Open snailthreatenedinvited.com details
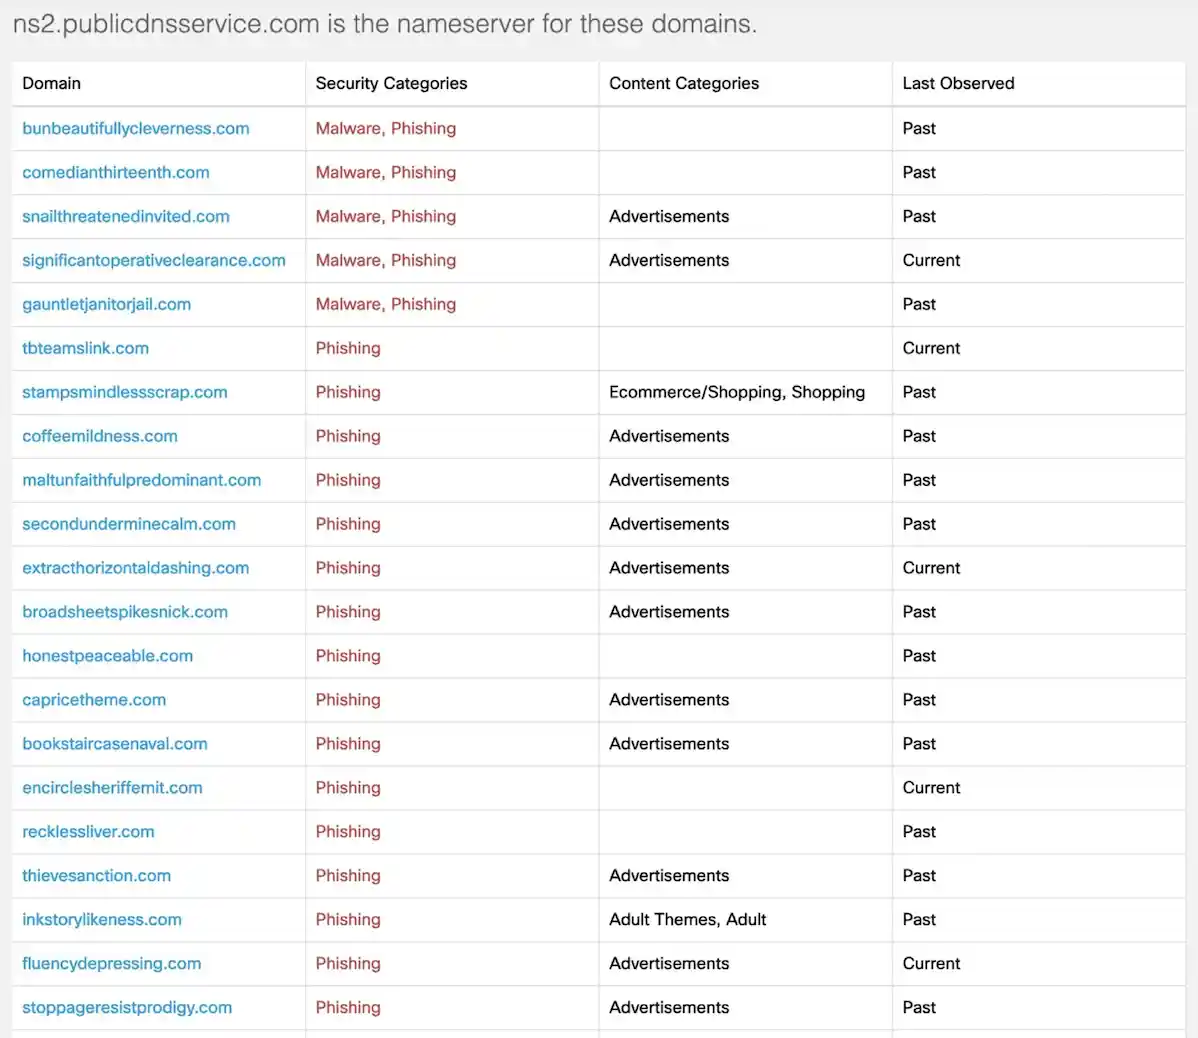Viewport: 1198px width, 1038px height. coord(125,216)
